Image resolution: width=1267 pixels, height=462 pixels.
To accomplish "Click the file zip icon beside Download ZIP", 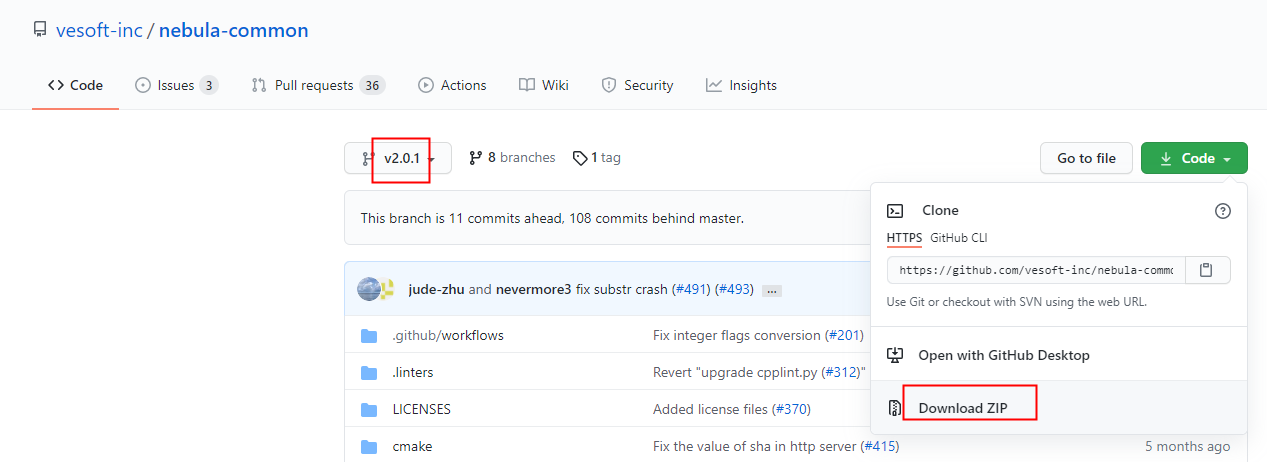I will (896, 408).
